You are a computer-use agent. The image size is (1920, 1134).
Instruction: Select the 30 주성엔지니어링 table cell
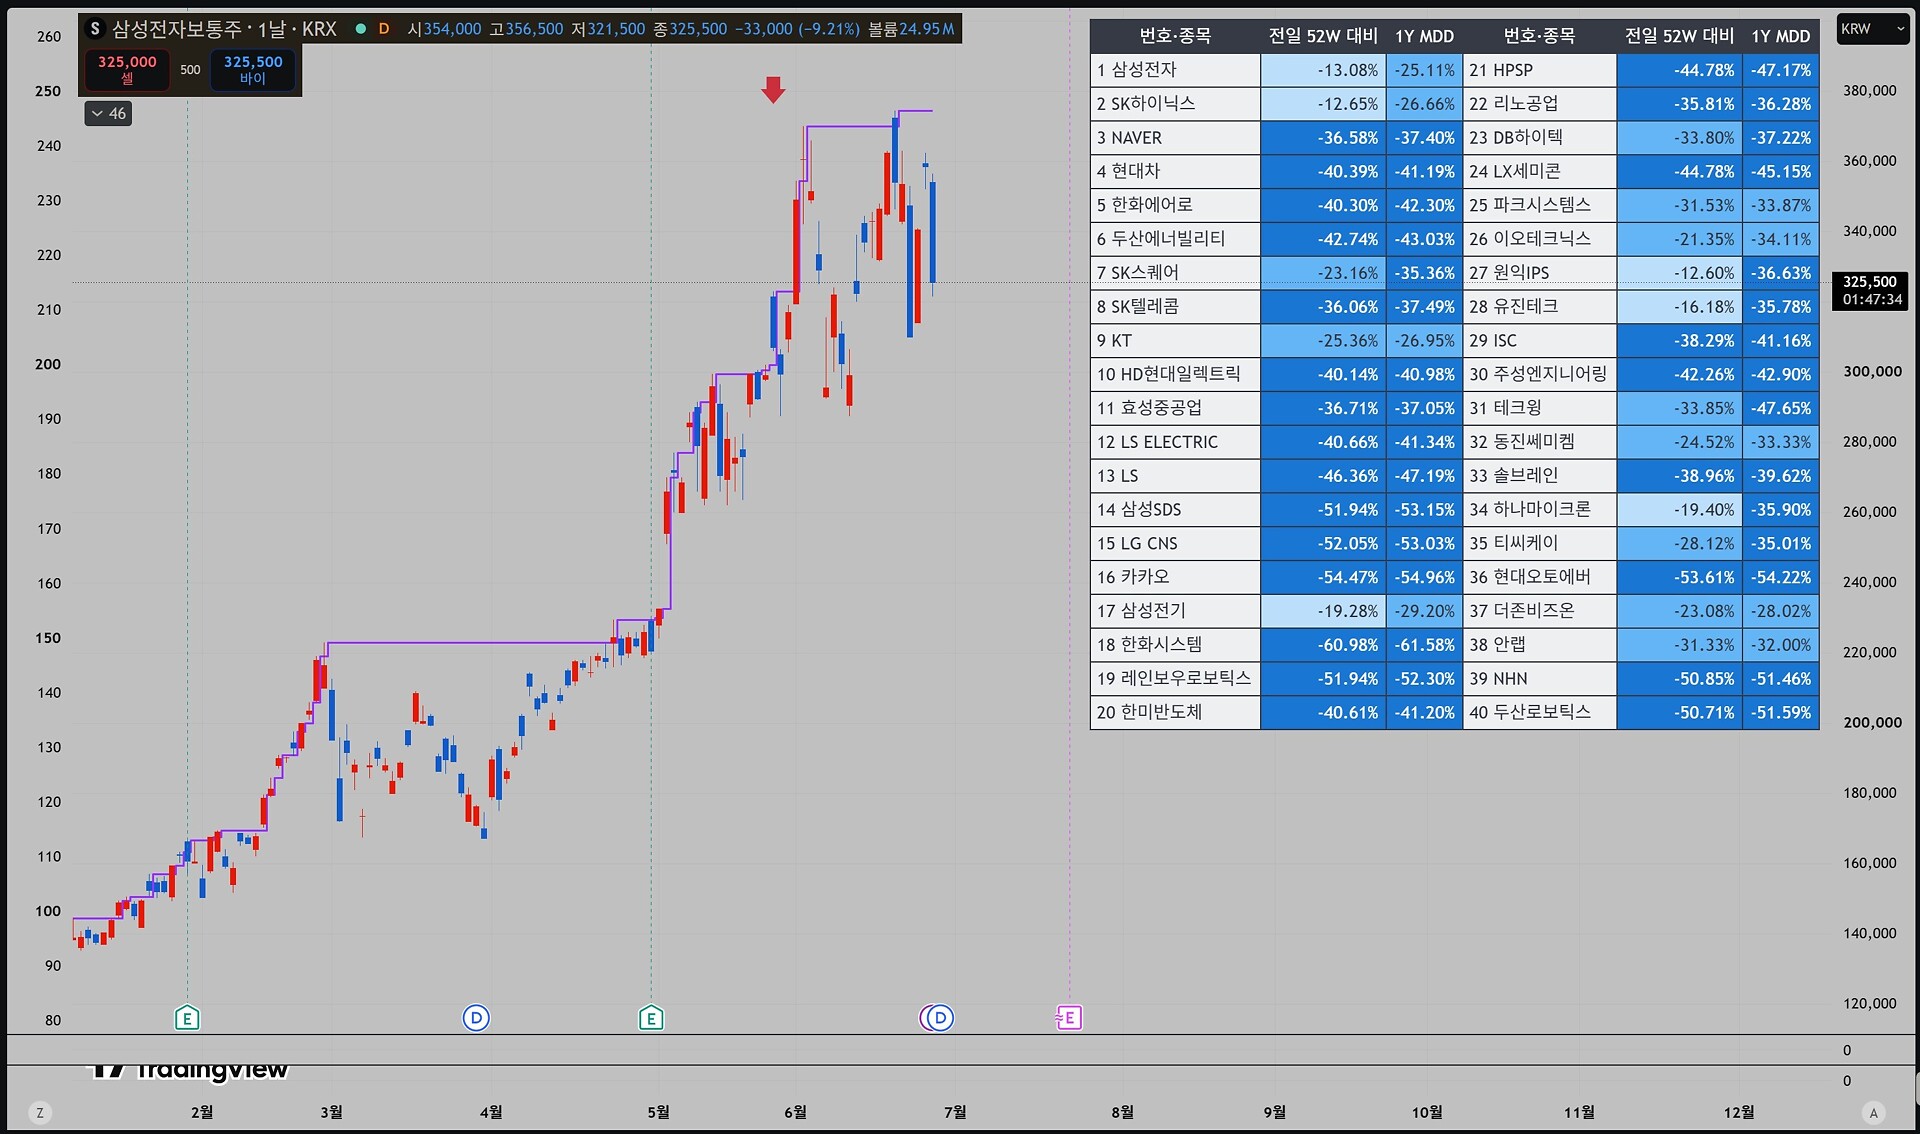tap(1540, 374)
